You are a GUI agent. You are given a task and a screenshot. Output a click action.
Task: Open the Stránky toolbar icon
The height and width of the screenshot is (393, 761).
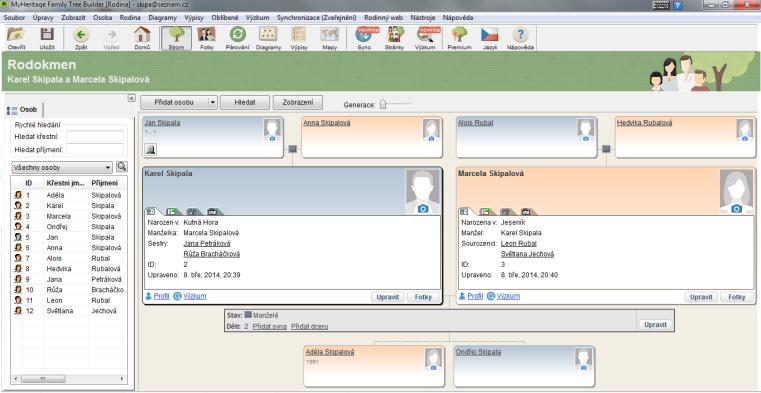[x=395, y=38]
